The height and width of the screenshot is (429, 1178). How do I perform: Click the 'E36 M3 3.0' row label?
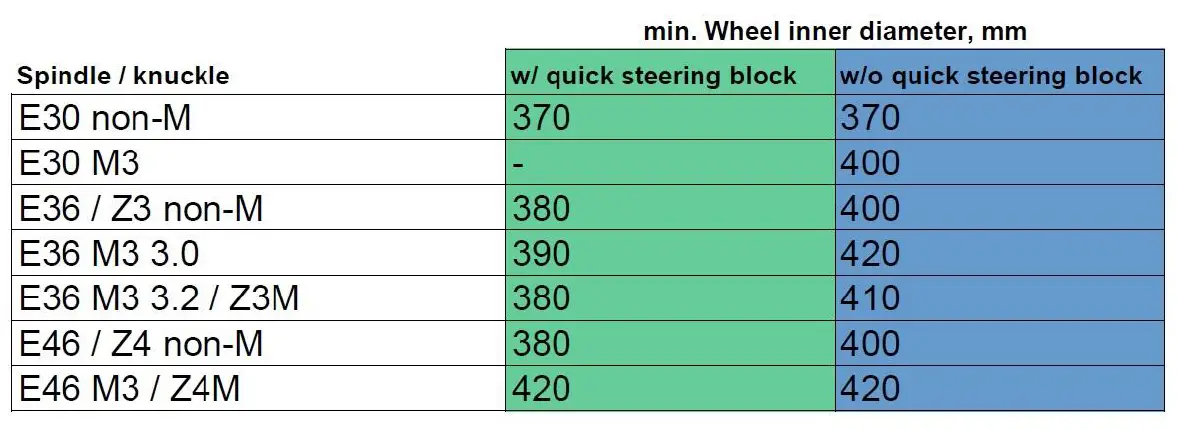pos(109,253)
